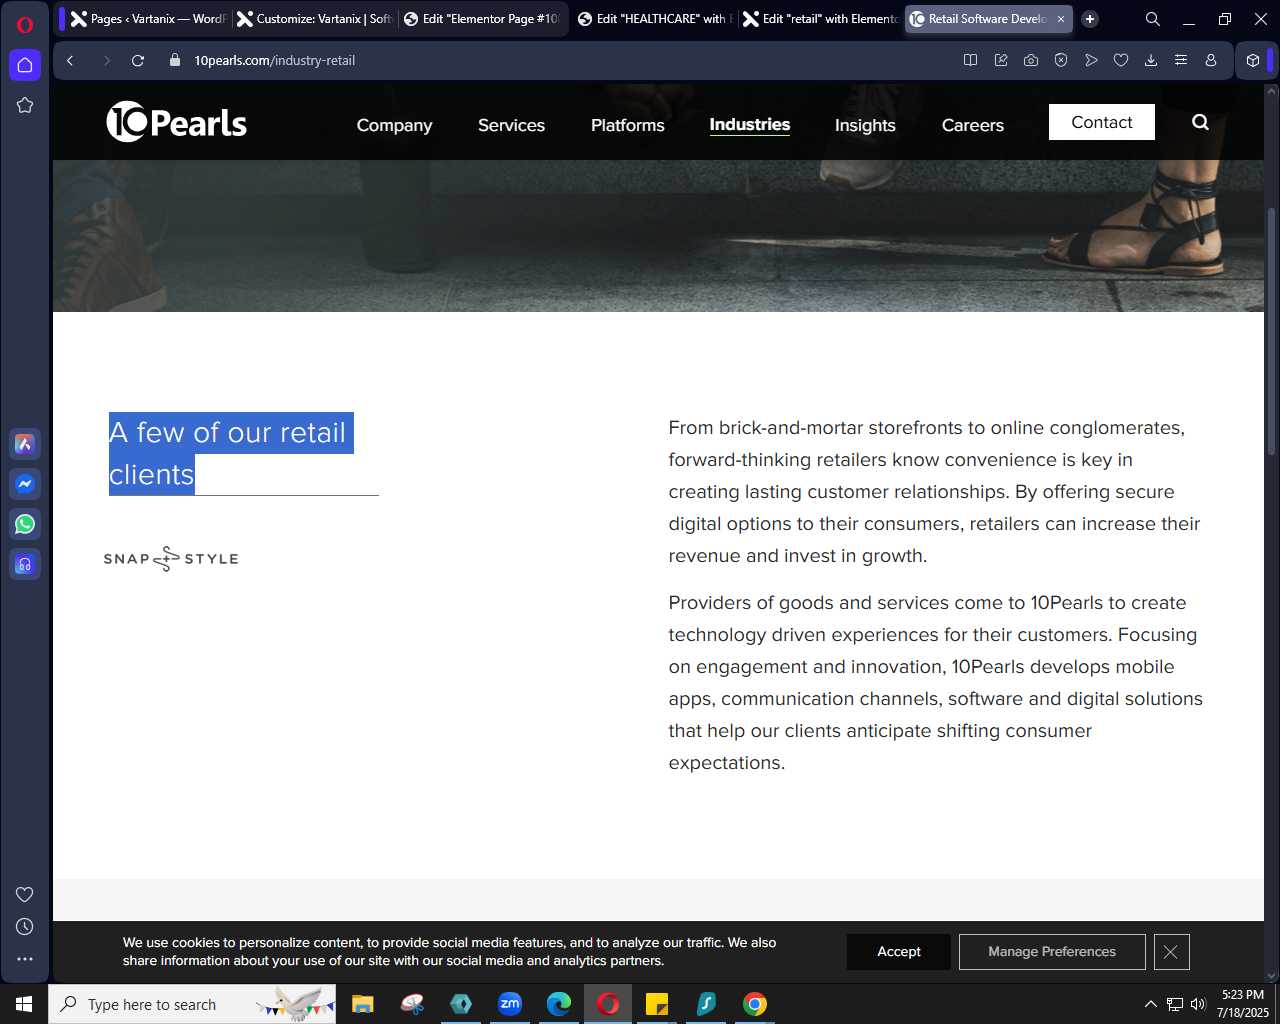The width and height of the screenshot is (1280, 1024).
Task: Open the Platforms menu
Action: click(627, 125)
